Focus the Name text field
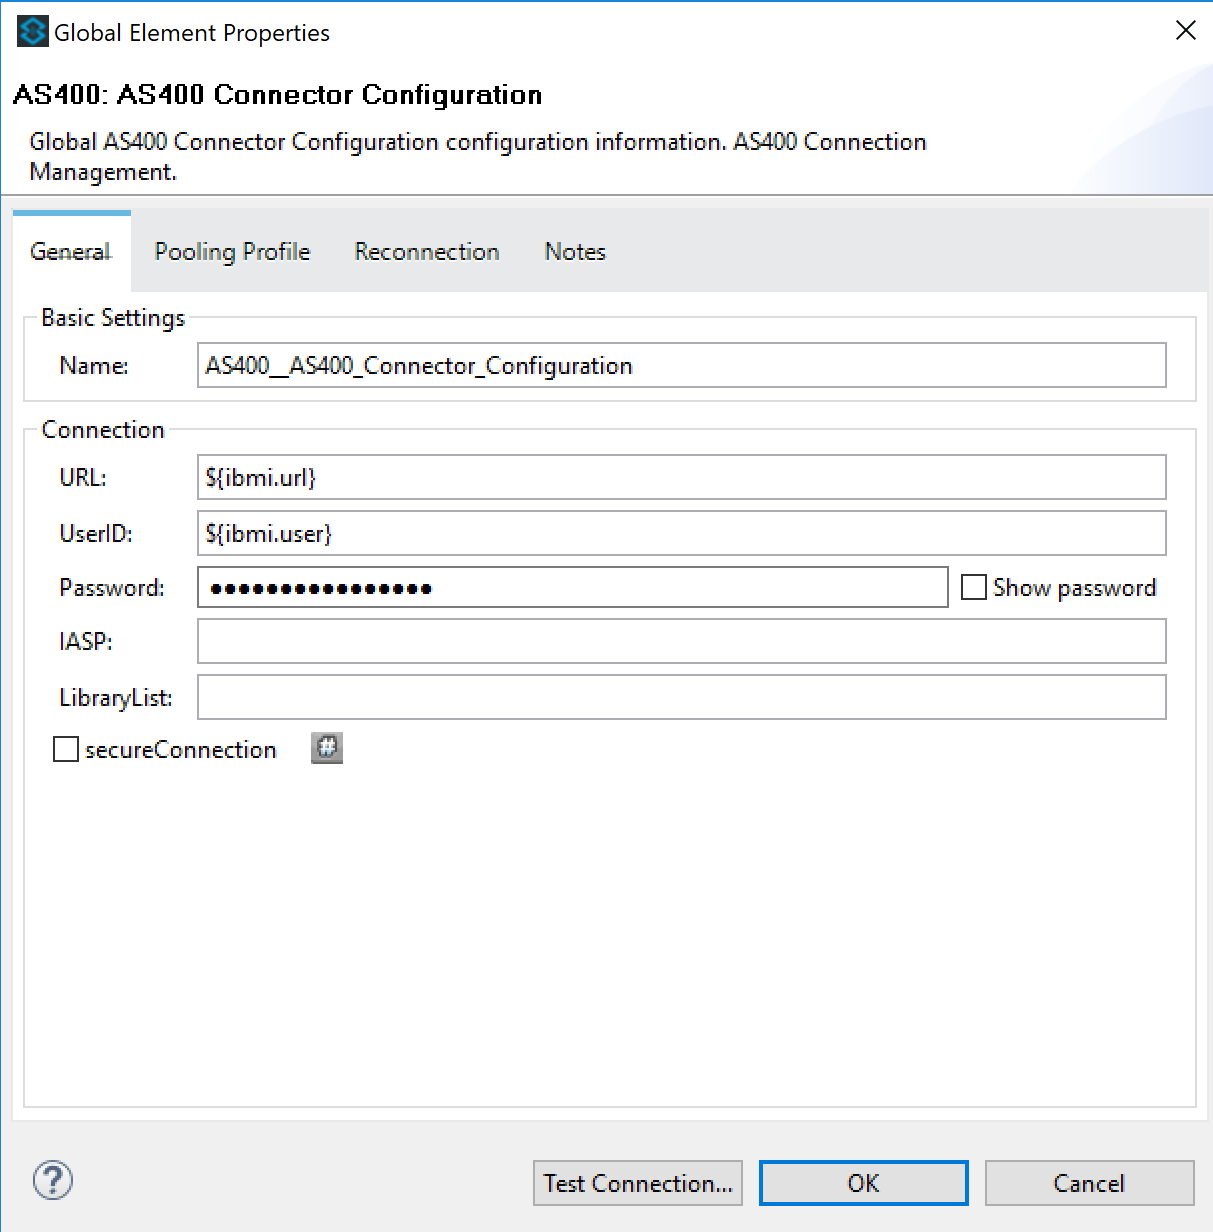The image size is (1213, 1232). (x=681, y=366)
